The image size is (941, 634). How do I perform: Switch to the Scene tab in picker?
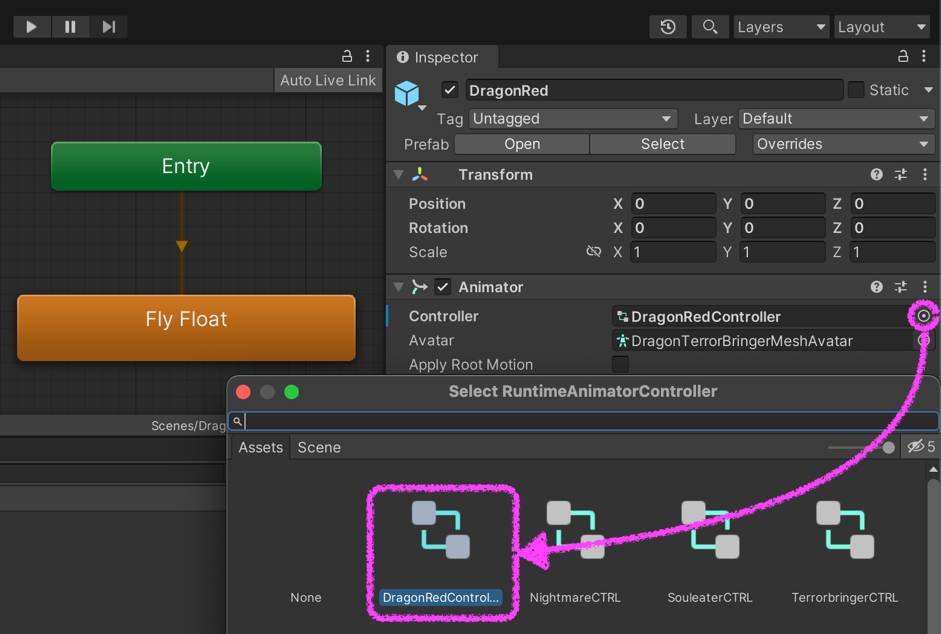319,447
